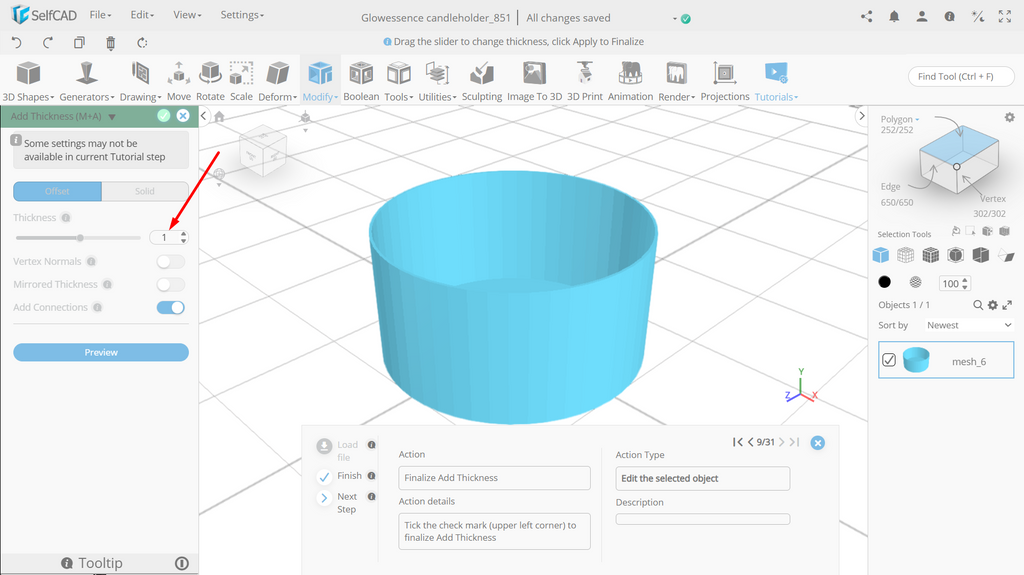The height and width of the screenshot is (575, 1024).
Task: Close the tutorial panel
Action: [817, 443]
